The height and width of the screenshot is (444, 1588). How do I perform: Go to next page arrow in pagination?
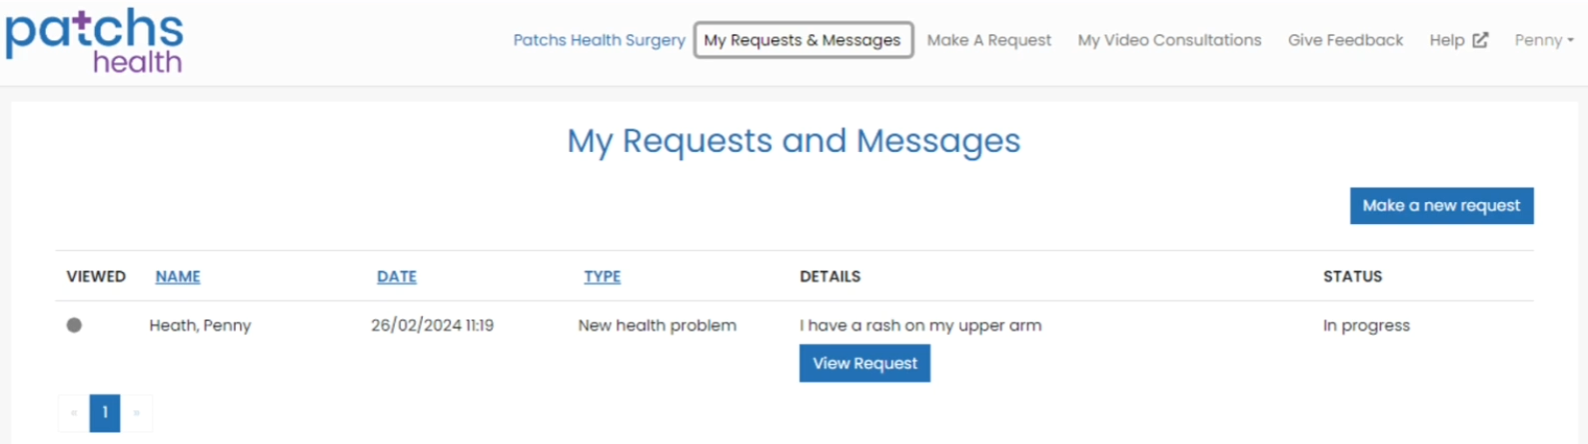[x=136, y=413]
